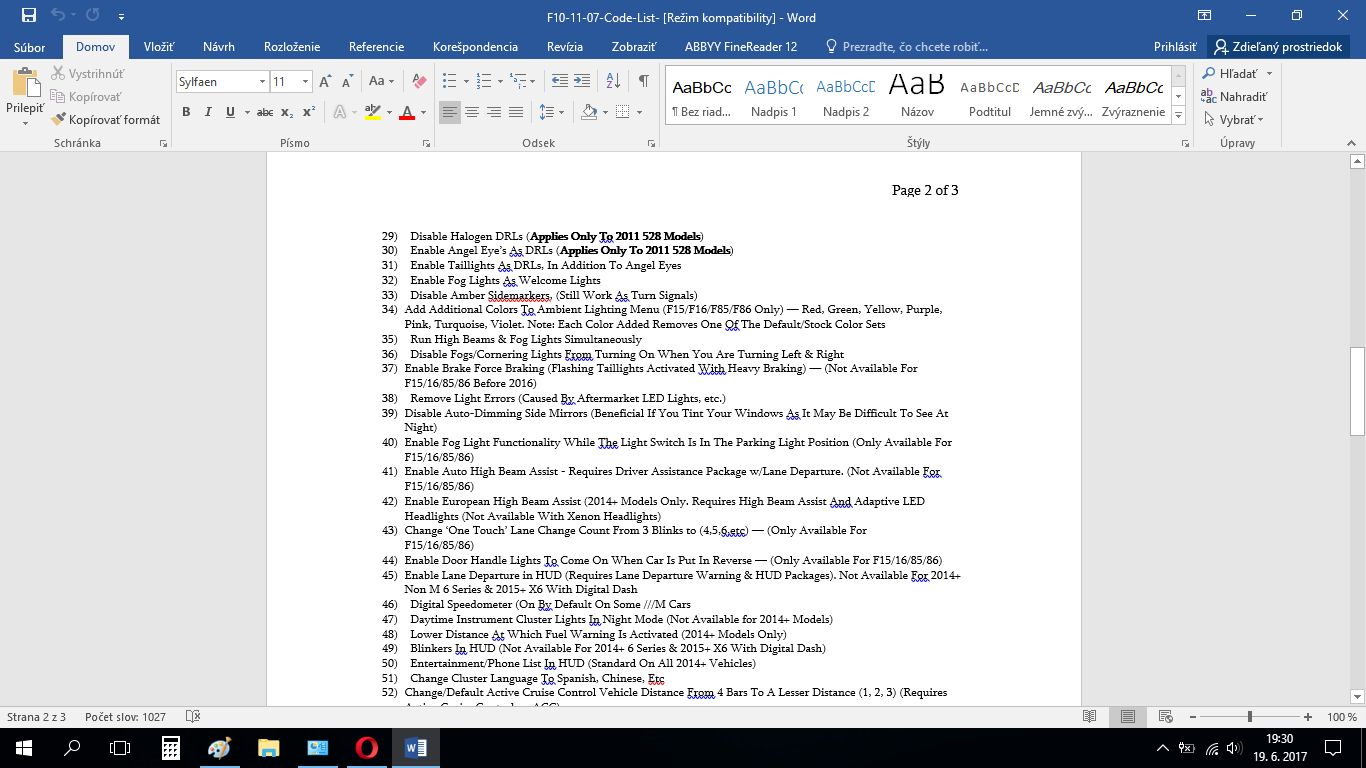The height and width of the screenshot is (768, 1366).
Task: Click the Save icon in quick access toolbar
Action: 29,16
